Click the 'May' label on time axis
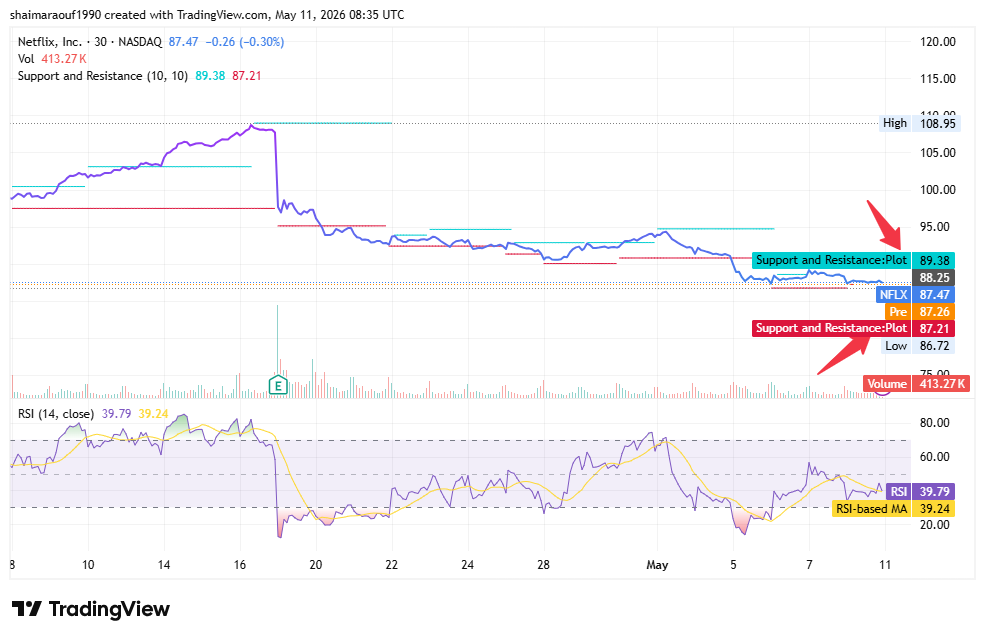The height and width of the screenshot is (639, 985). (x=657, y=565)
